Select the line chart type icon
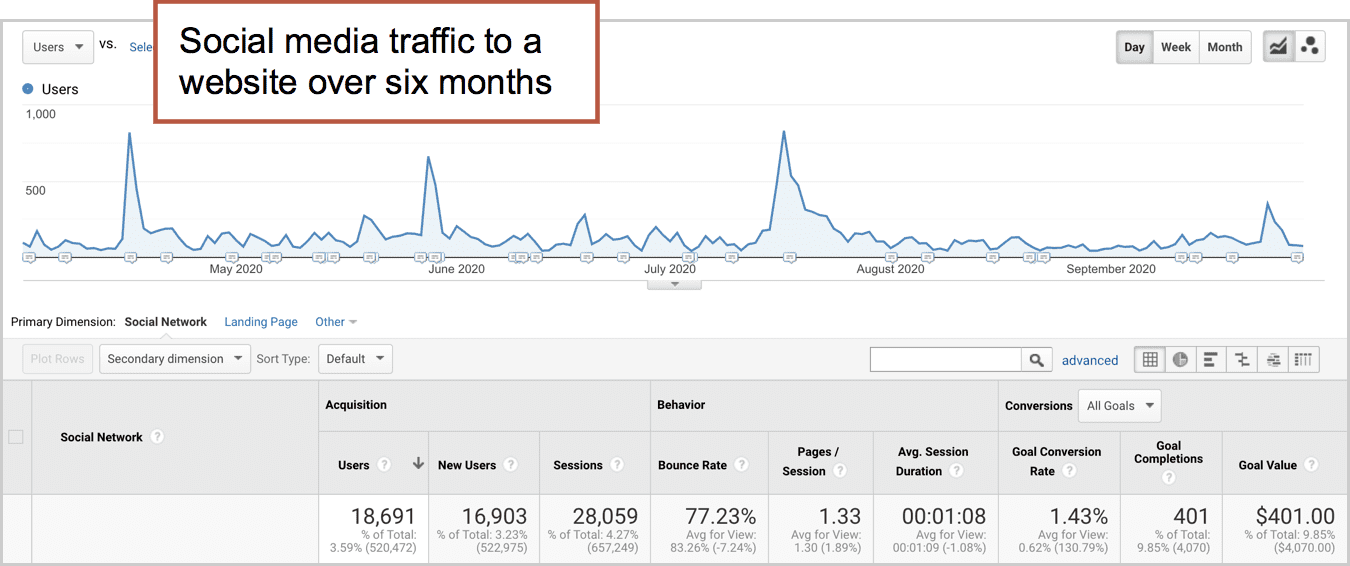Screen dimensions: 1350x566 click(1278, 47)
